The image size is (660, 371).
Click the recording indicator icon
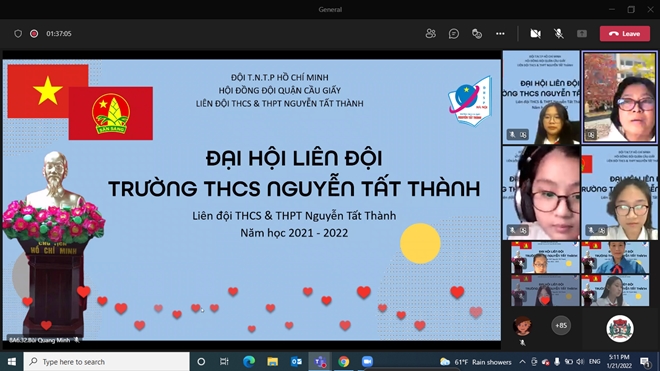[x=34, y=33]
